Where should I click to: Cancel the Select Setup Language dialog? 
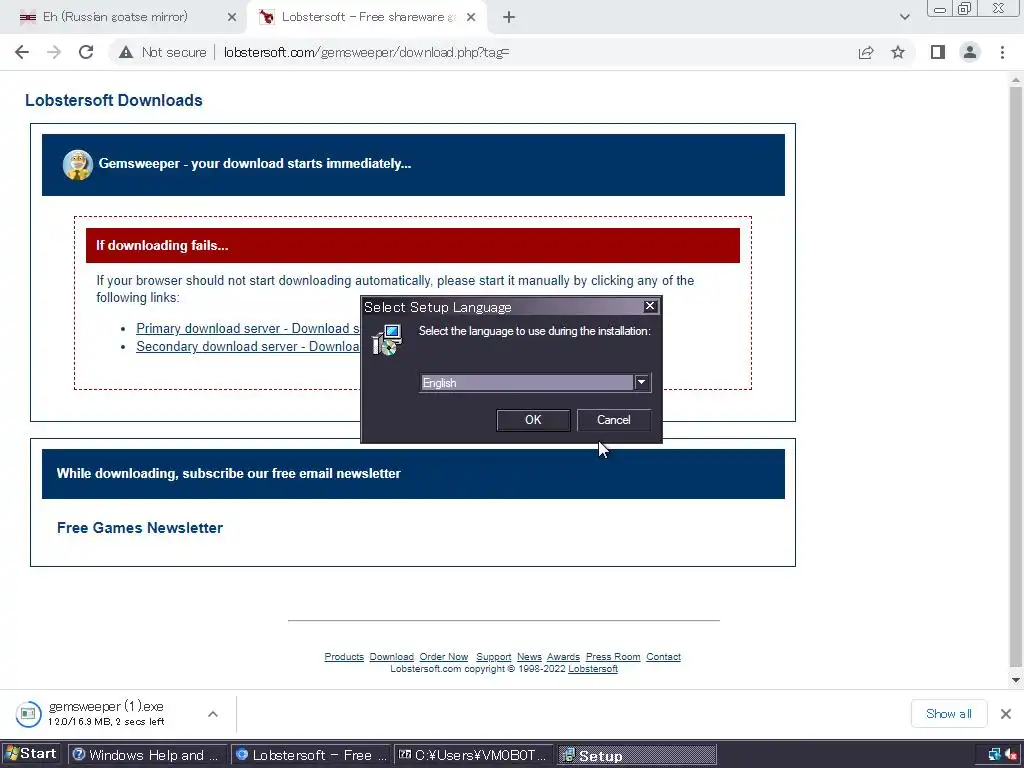click(614, 420)
